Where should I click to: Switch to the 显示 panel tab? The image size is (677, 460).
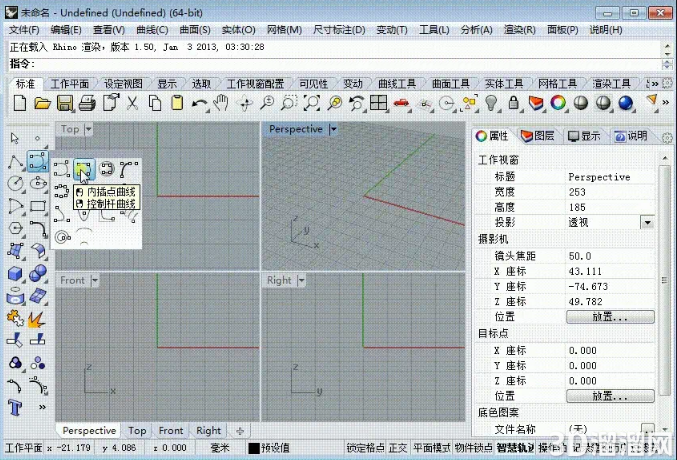pos(584,136)
